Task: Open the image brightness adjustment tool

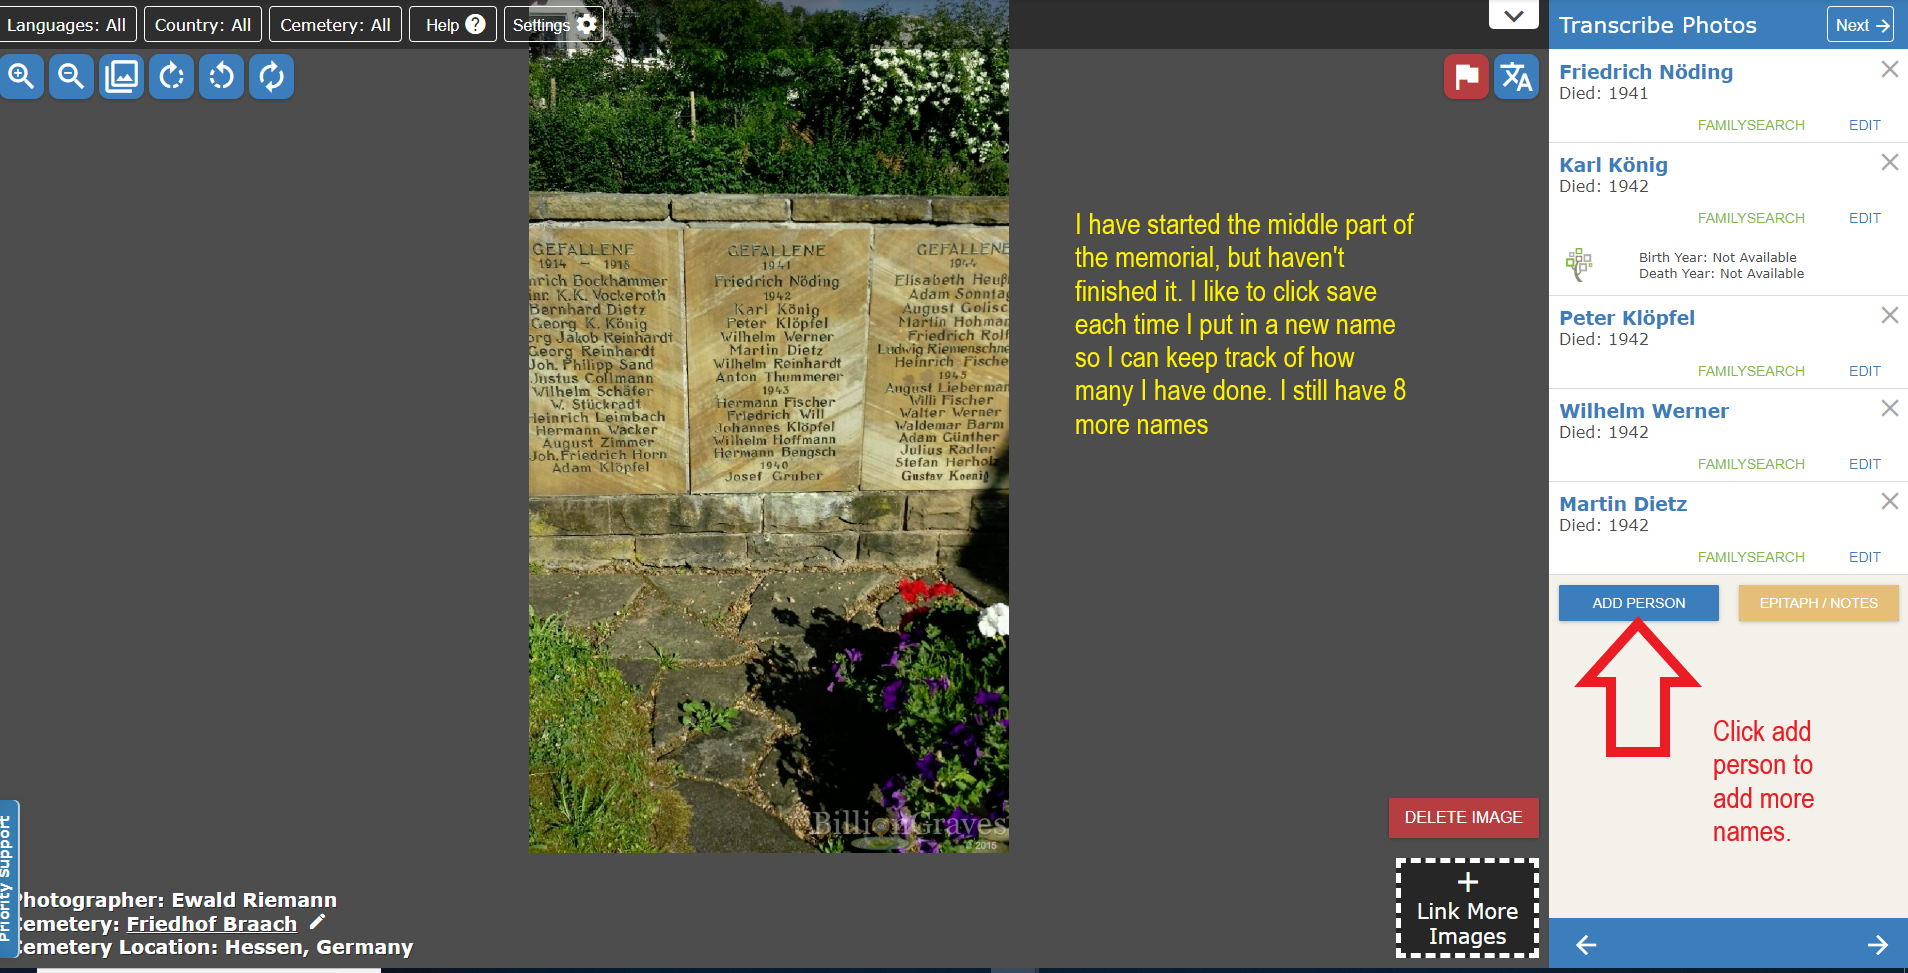Action: point(121,76)
